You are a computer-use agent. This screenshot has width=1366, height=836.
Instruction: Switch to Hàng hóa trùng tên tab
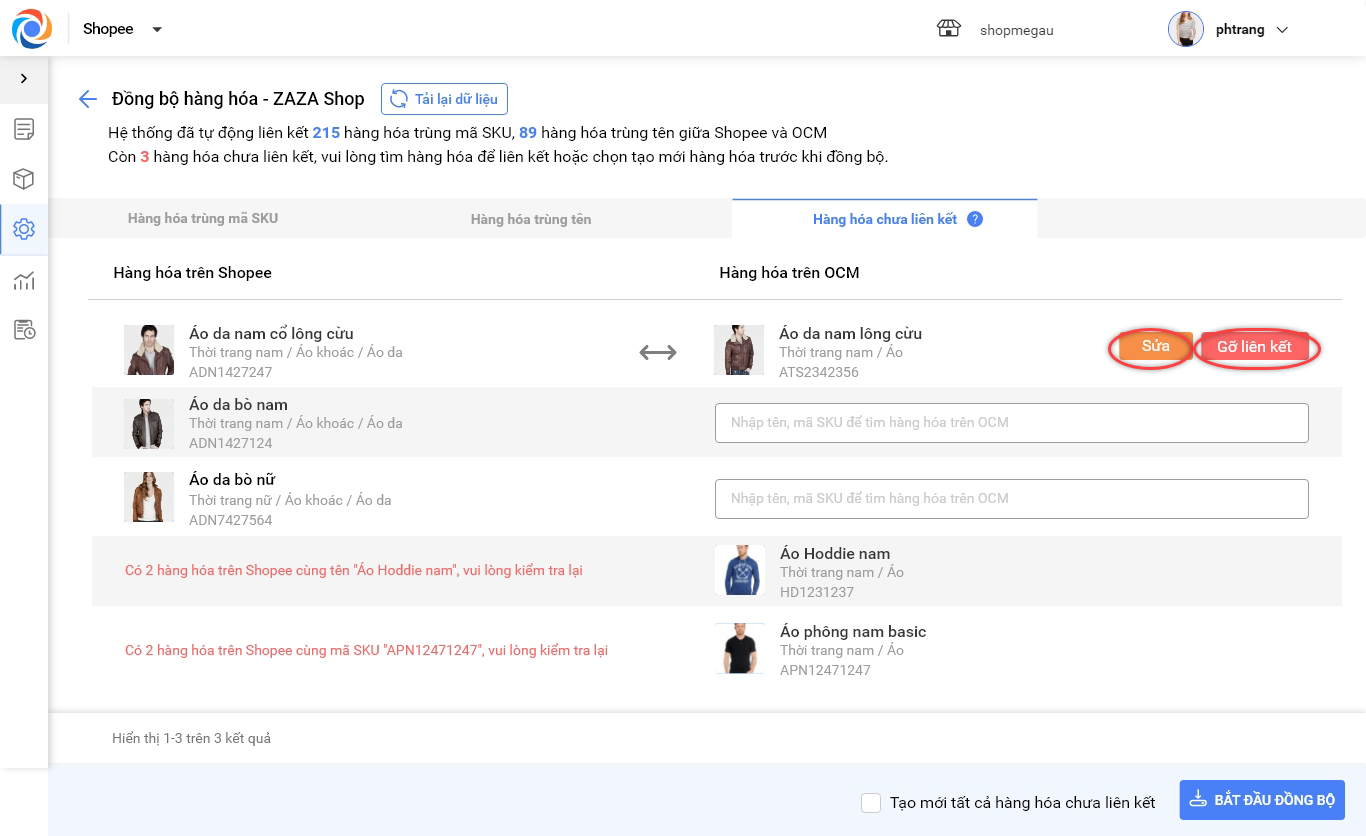click(531, 219)
